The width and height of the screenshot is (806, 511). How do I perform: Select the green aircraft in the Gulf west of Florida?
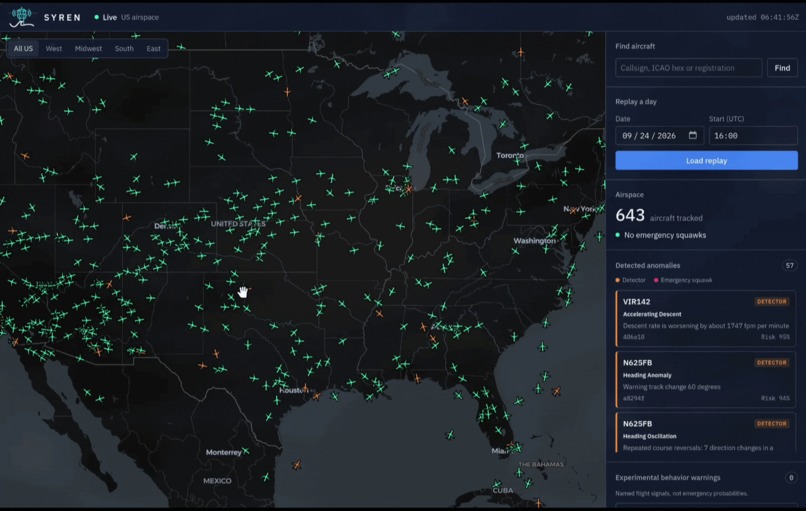coord(450,435)
